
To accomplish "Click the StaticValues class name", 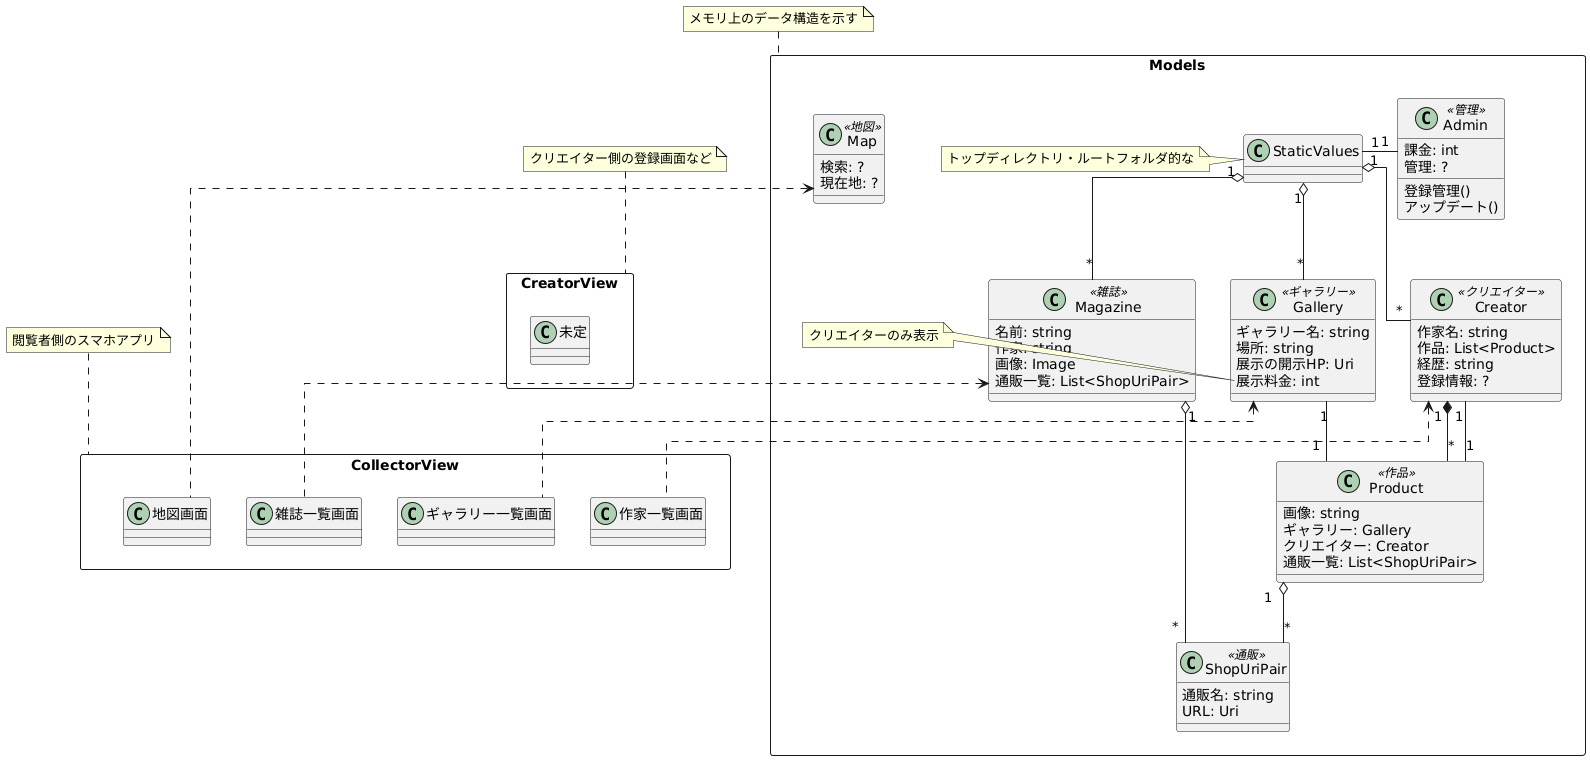I will 1317,152.
